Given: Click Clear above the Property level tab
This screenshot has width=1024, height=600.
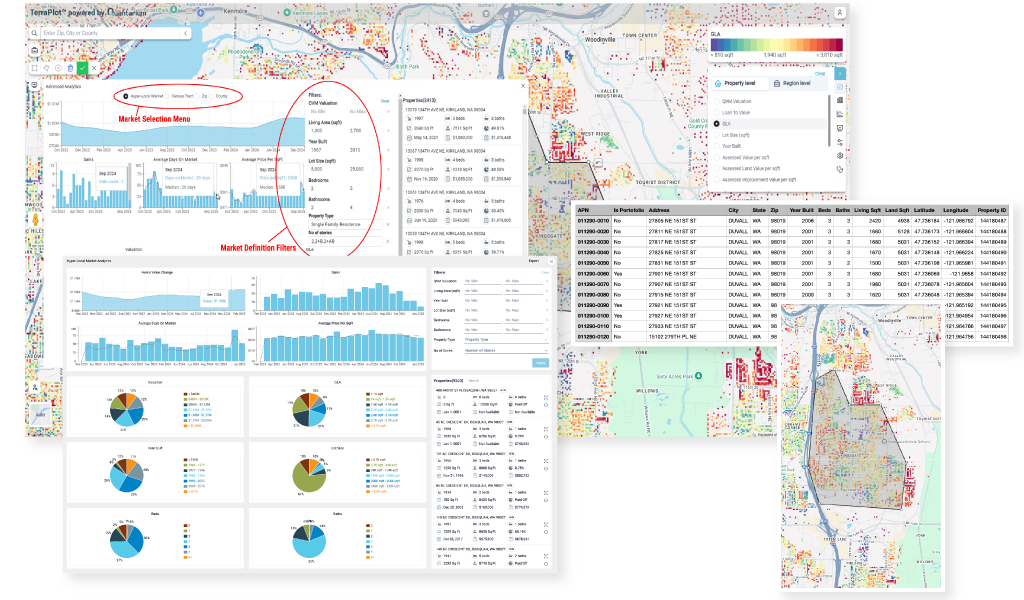Looking at the screenshot, I should pos(820,74).
